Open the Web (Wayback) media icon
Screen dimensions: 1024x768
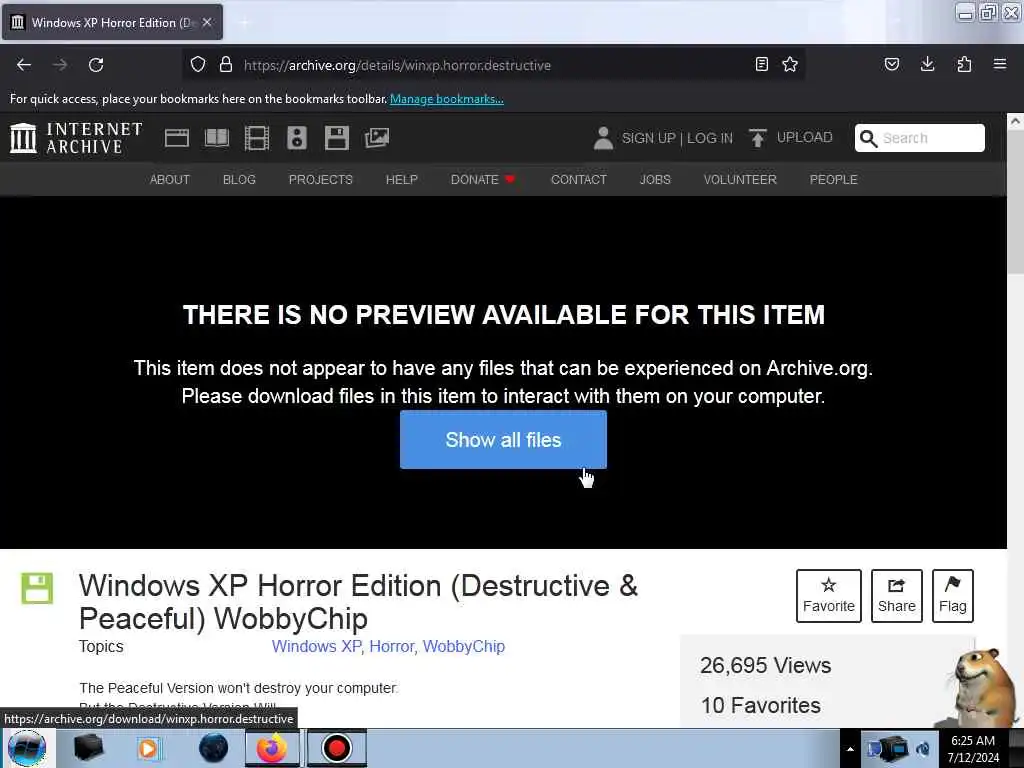(x=177, y=138)
